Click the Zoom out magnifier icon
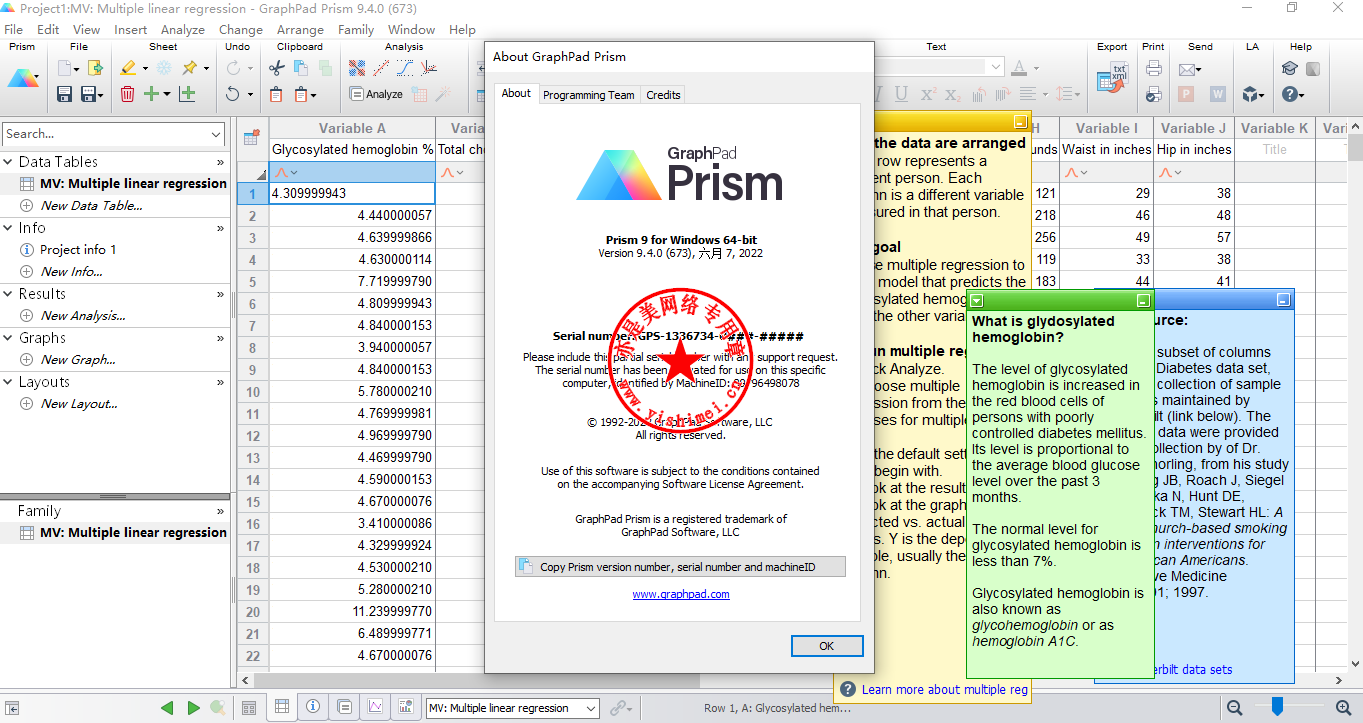The image size is (1363, 723). click(1235, 707)
